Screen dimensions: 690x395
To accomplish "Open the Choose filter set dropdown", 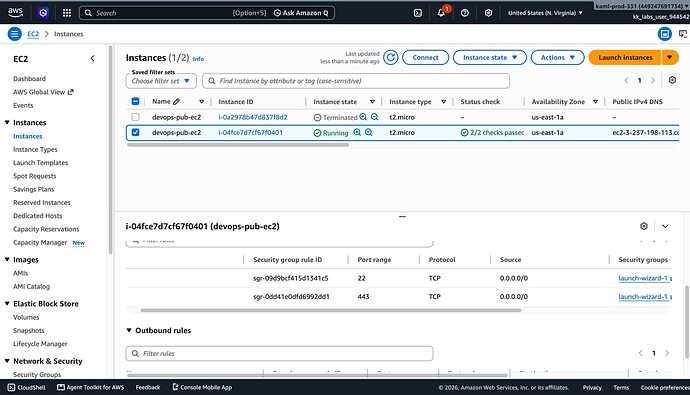I will [x=161, y=81].
